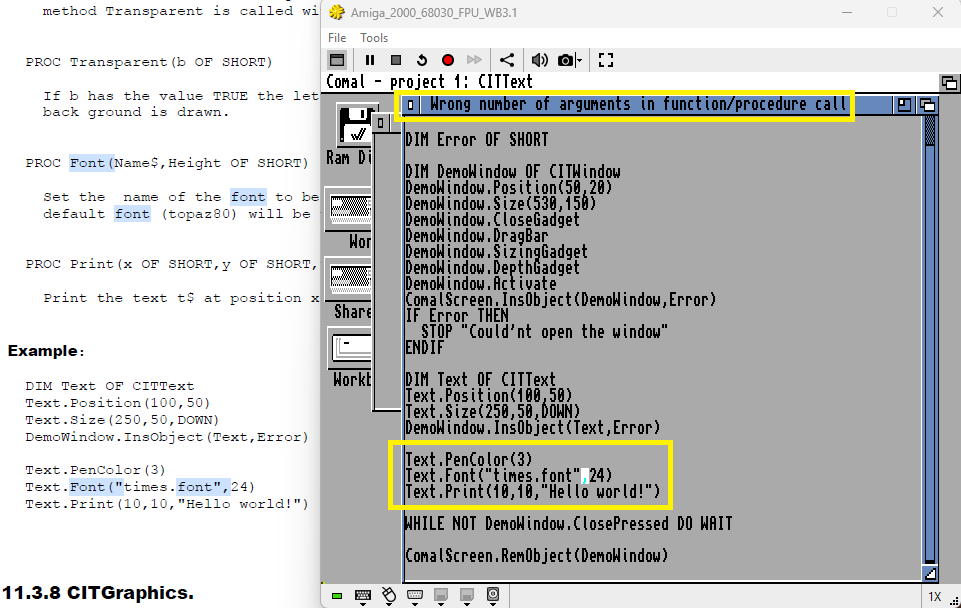This screenshot has width=961, height=608.
Task: Open the camera options dropdown arrow
Action: tap(579, 60)
